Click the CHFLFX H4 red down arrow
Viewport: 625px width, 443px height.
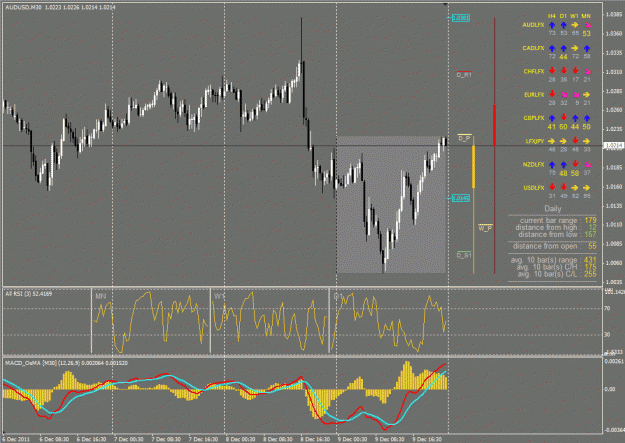552,71
